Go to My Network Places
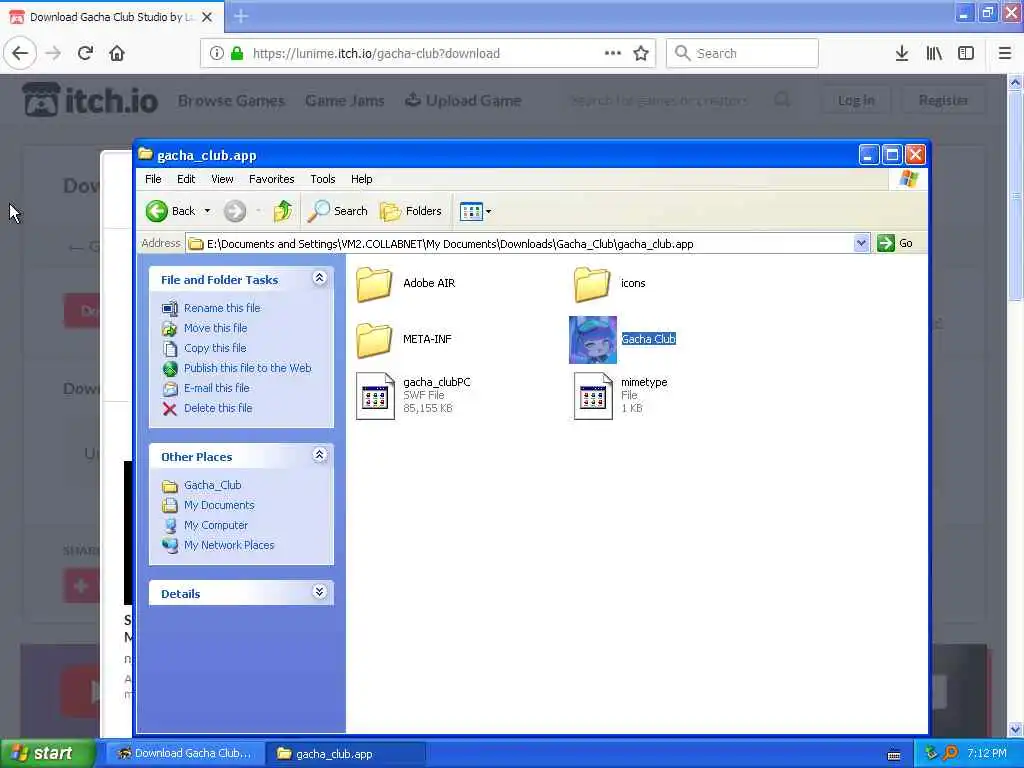 229,545
